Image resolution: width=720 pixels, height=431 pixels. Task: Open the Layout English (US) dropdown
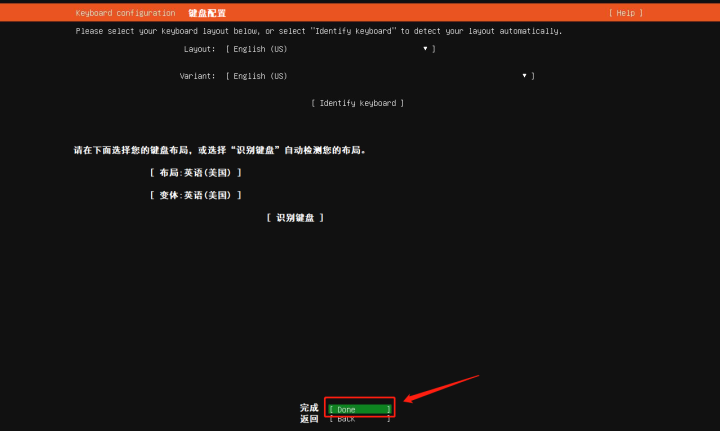330,49
